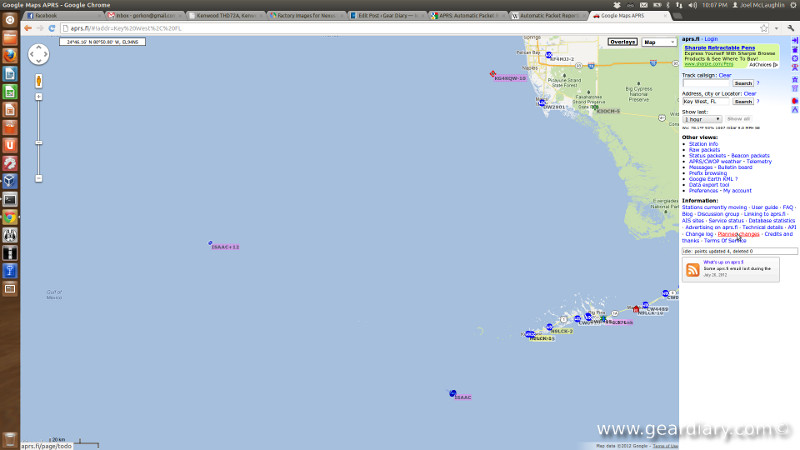800x450 pixels.
Task: Launch Firefox from the Ubuntu dock
Action: [x=10, y=56]
